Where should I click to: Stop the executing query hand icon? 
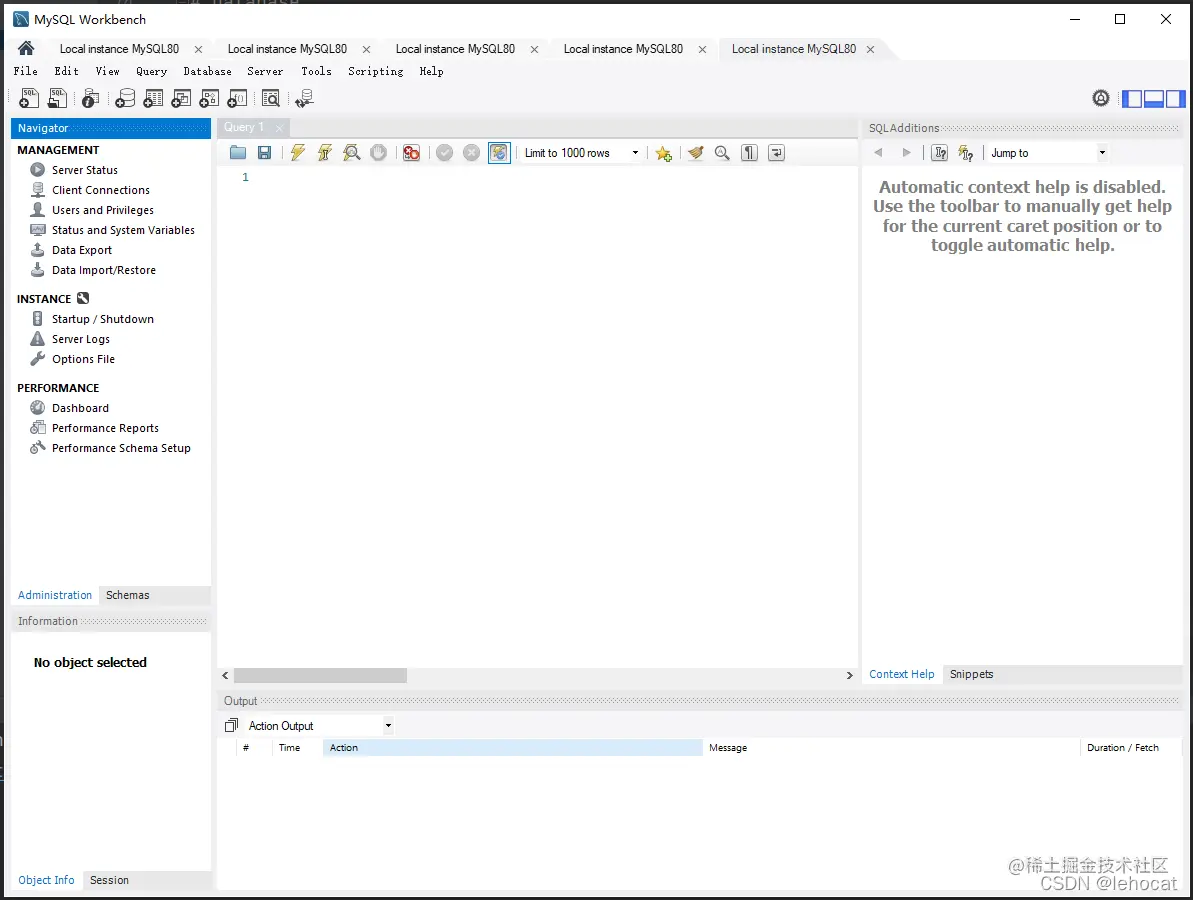[x=378, y=153]
